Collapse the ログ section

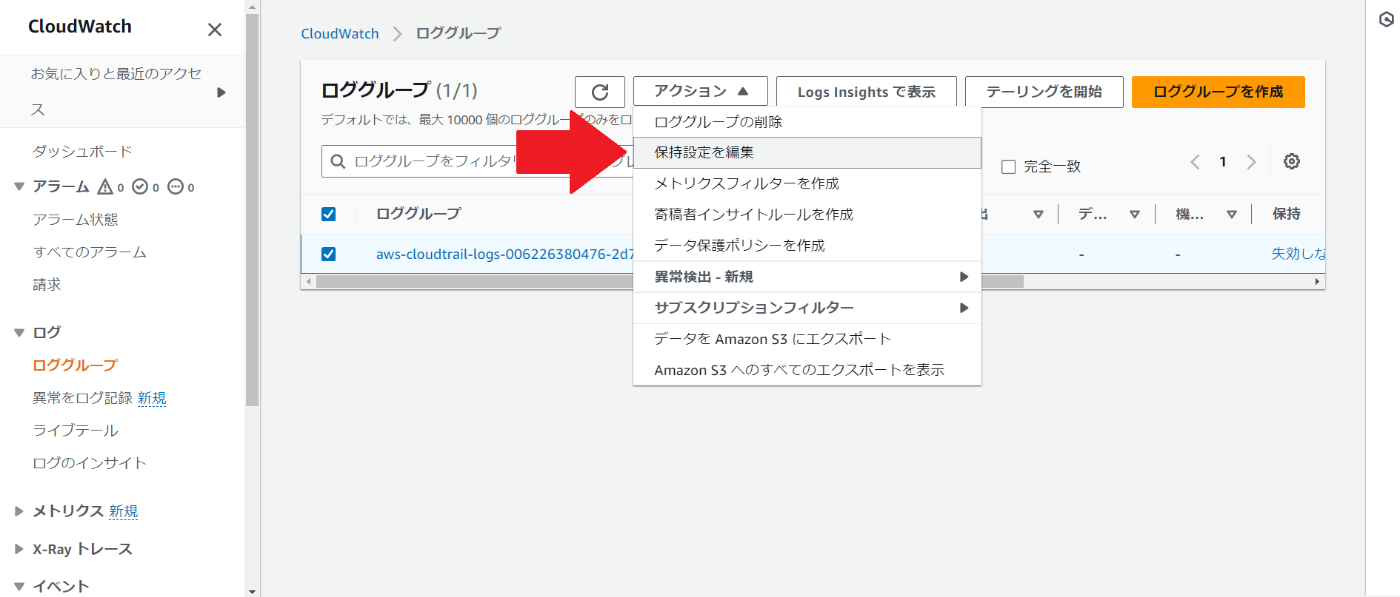coord(19,332)
